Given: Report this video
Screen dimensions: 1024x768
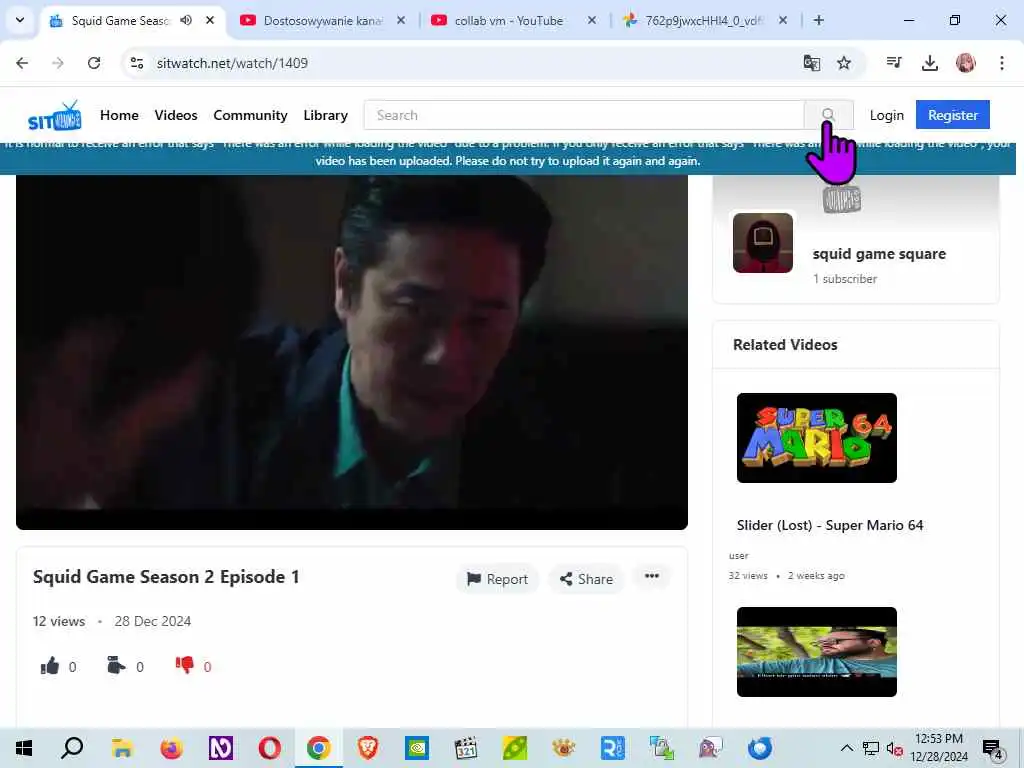Looking at the screenshot, I should coord(498,579).
